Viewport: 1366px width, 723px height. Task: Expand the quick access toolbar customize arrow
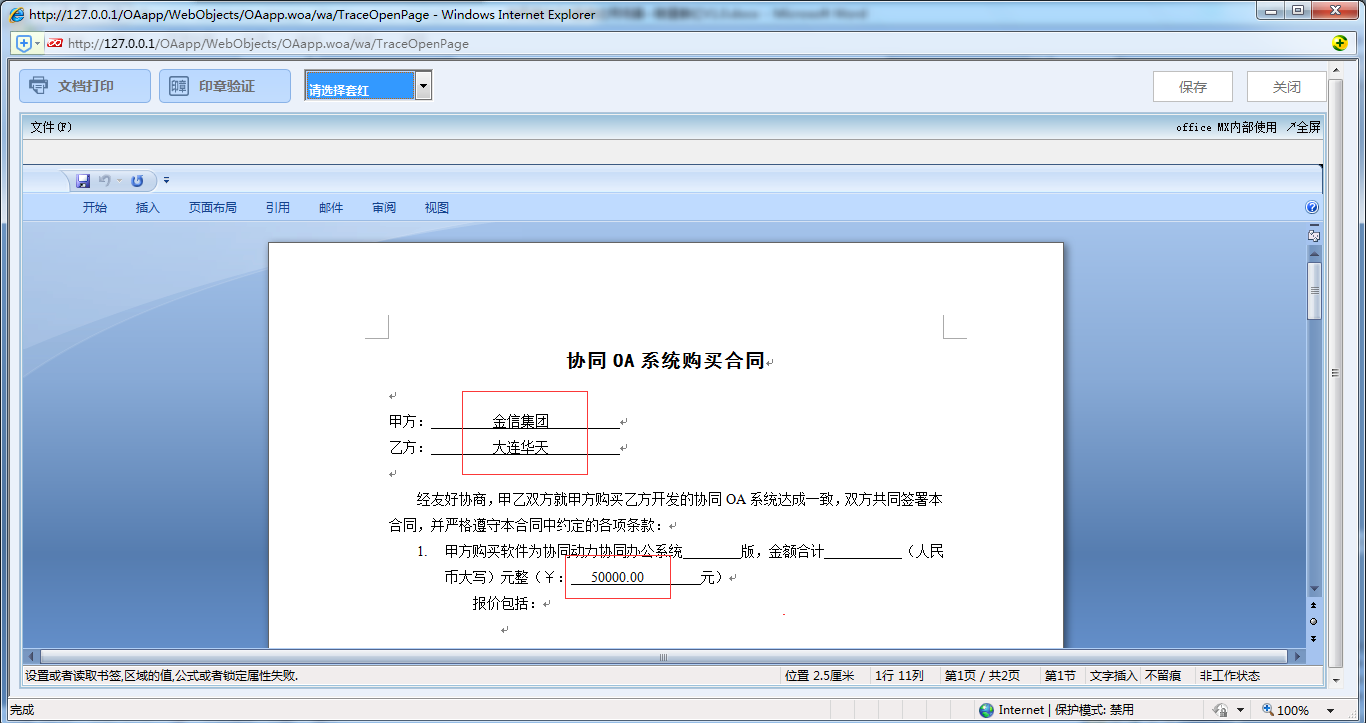pos(166,180)
